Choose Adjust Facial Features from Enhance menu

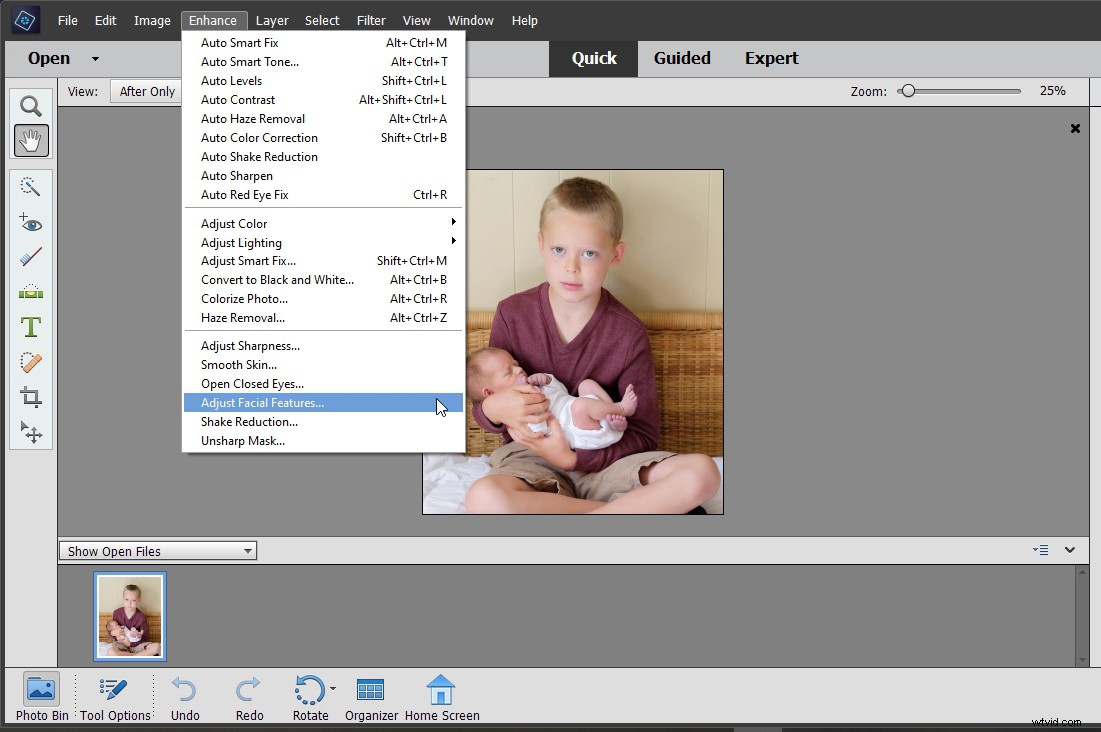click(262, 403)
